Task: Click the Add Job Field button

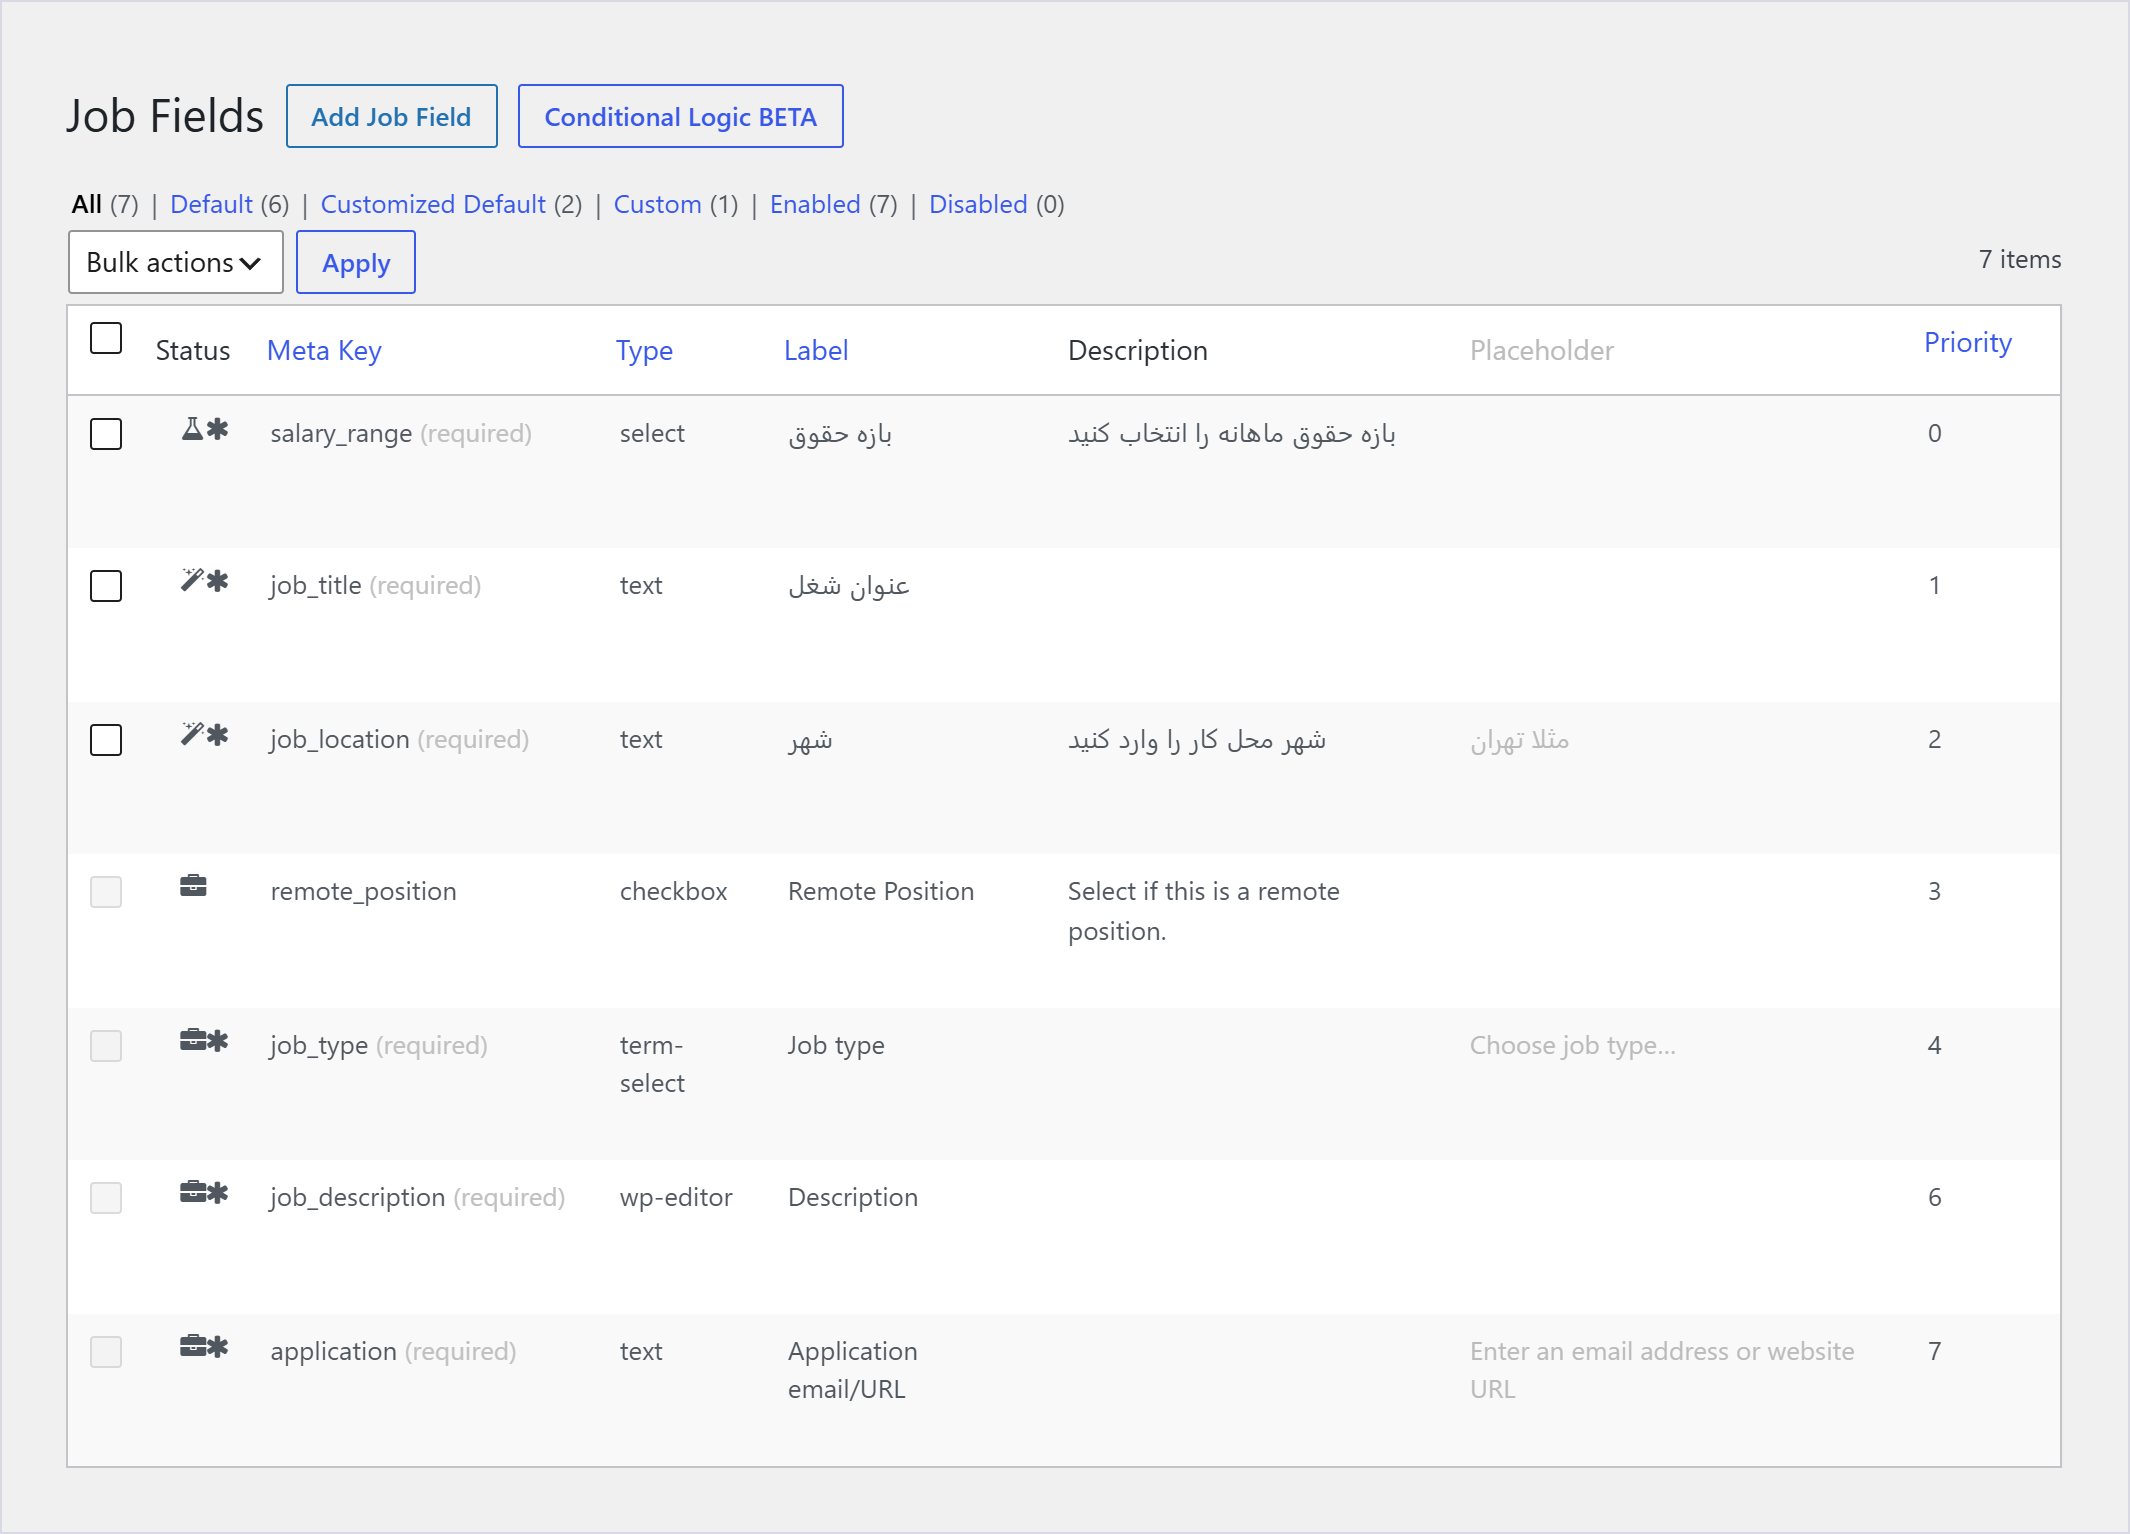Action: pyautogui.click(x=392, y=116)
